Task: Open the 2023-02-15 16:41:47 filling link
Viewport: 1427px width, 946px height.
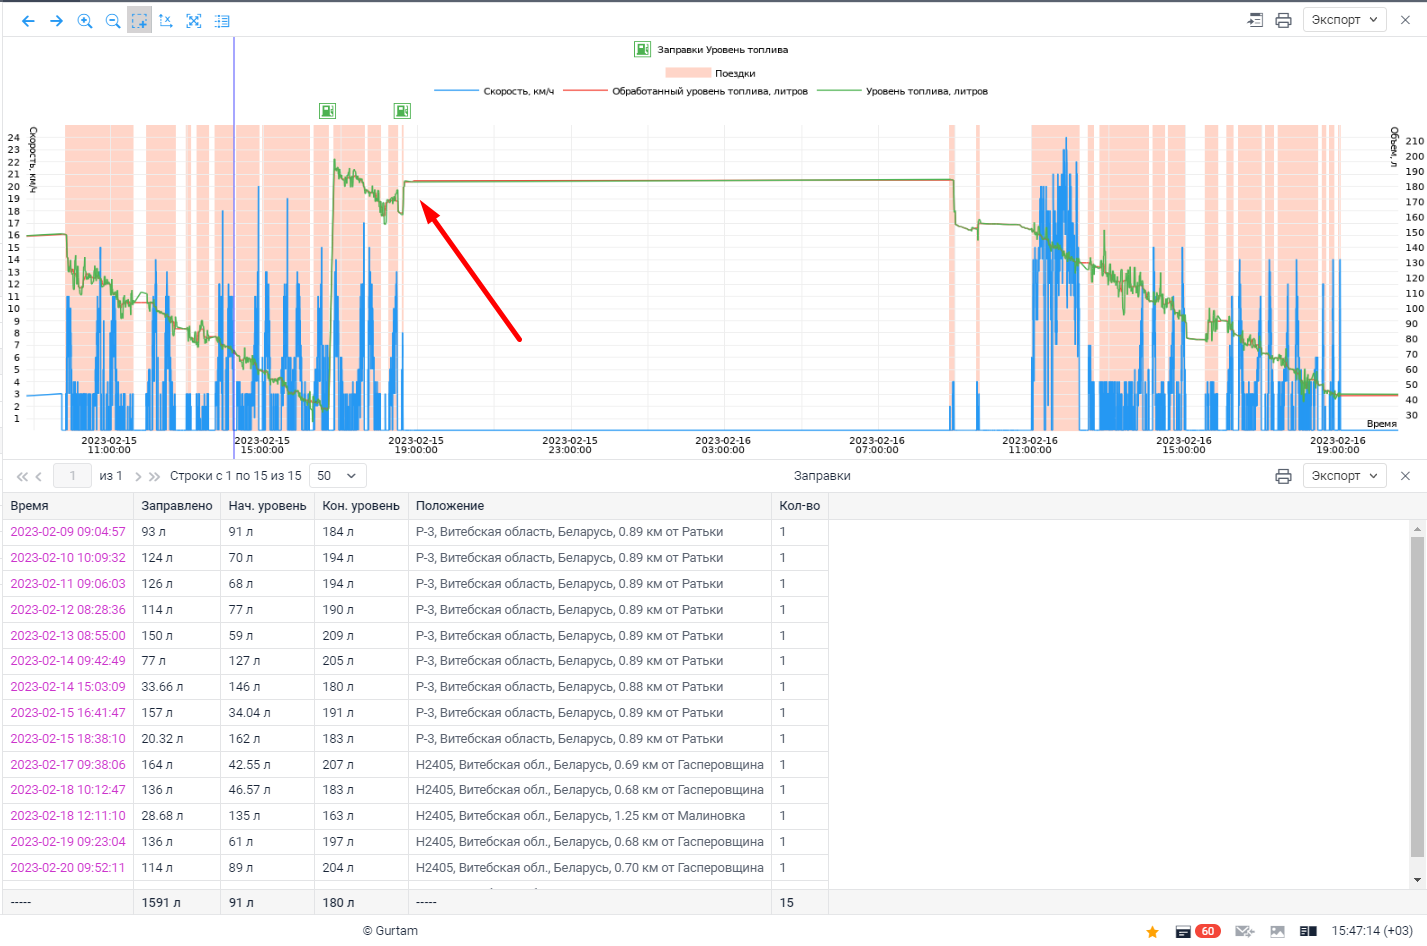Action: click(x=68, y=713)
